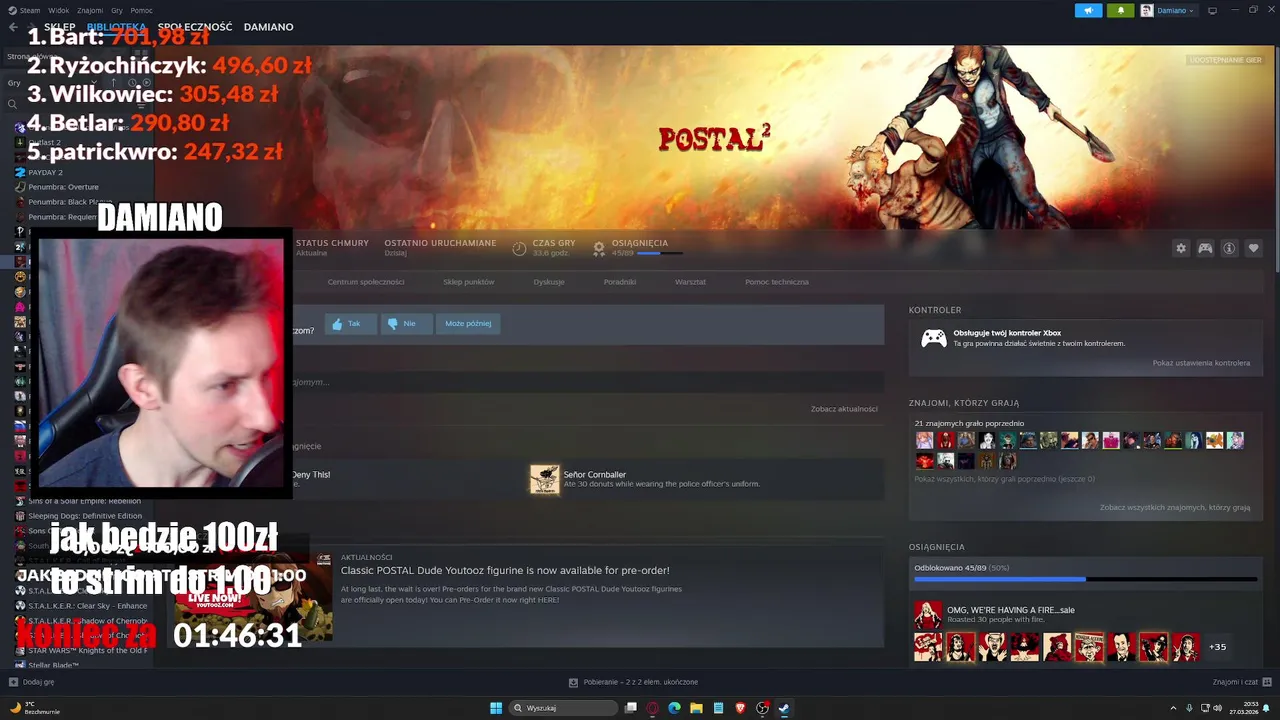Image resolution: width=1280 pixels, height=720 pixels.
Task: Open Poradniki tab
Action: coord(620,282)
